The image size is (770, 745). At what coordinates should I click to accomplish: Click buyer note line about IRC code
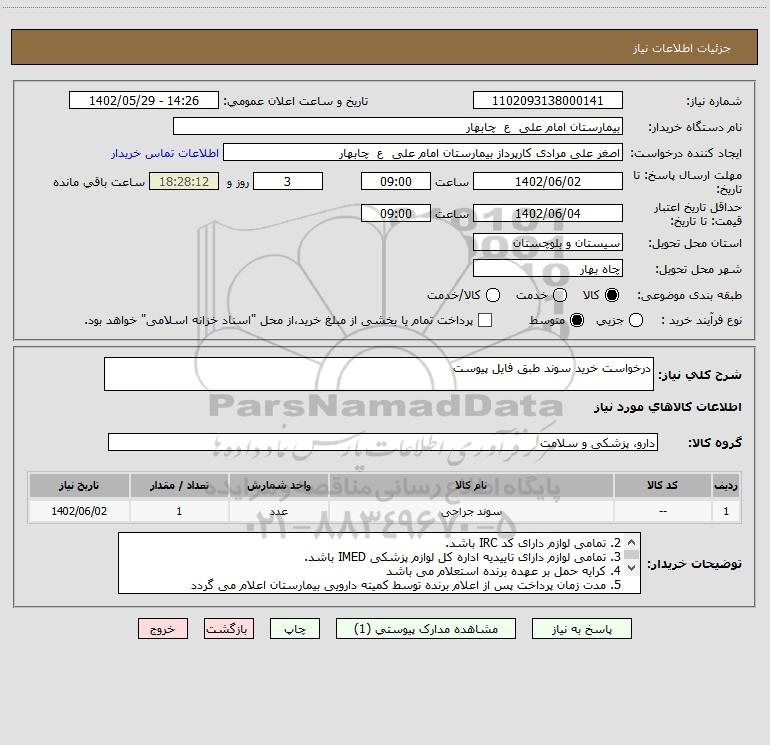(533, 543)
